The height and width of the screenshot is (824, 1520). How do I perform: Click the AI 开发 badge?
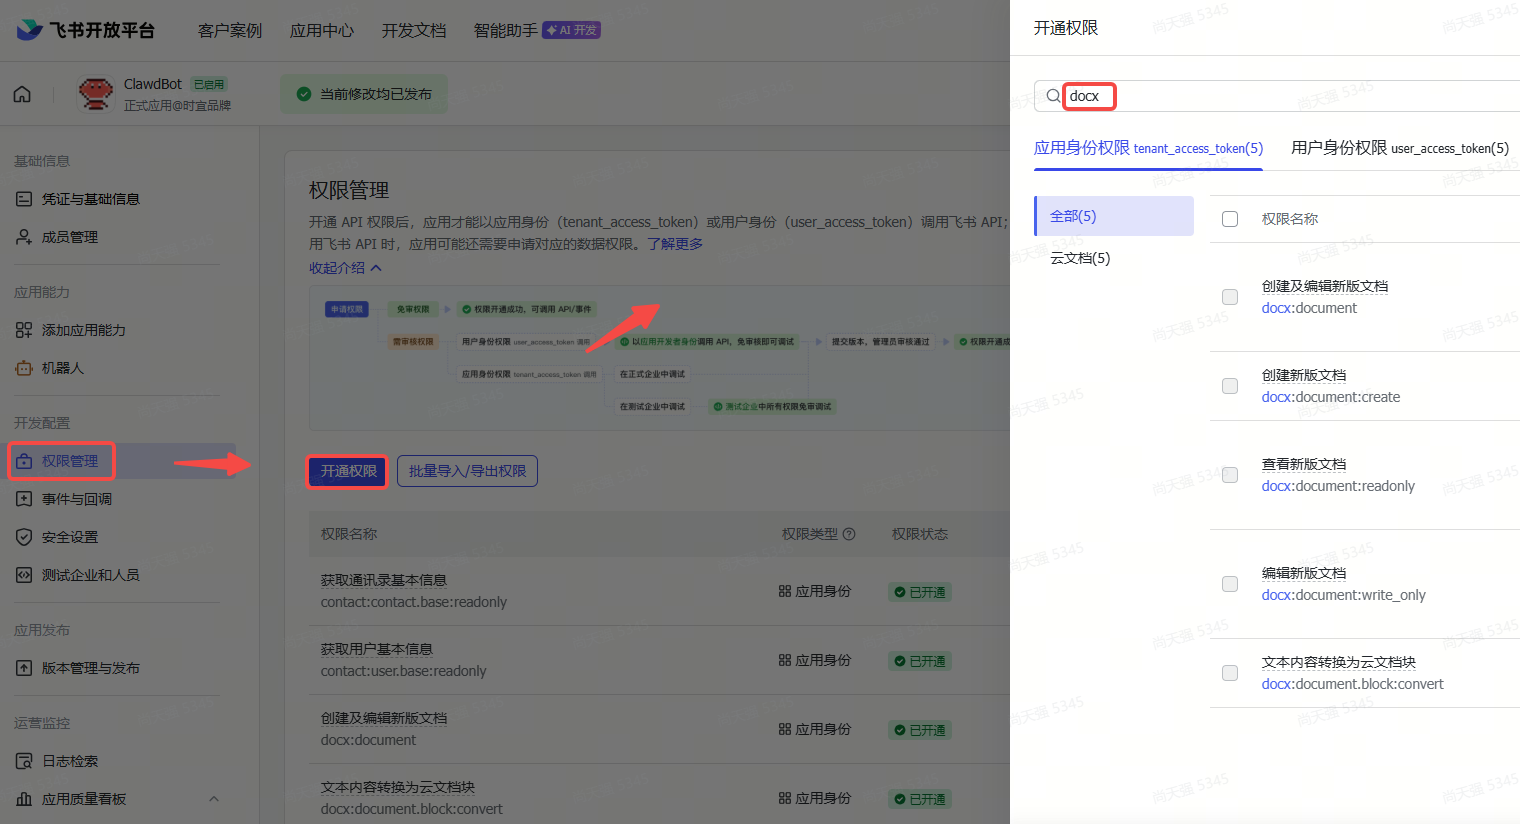(x=571, y=30)
